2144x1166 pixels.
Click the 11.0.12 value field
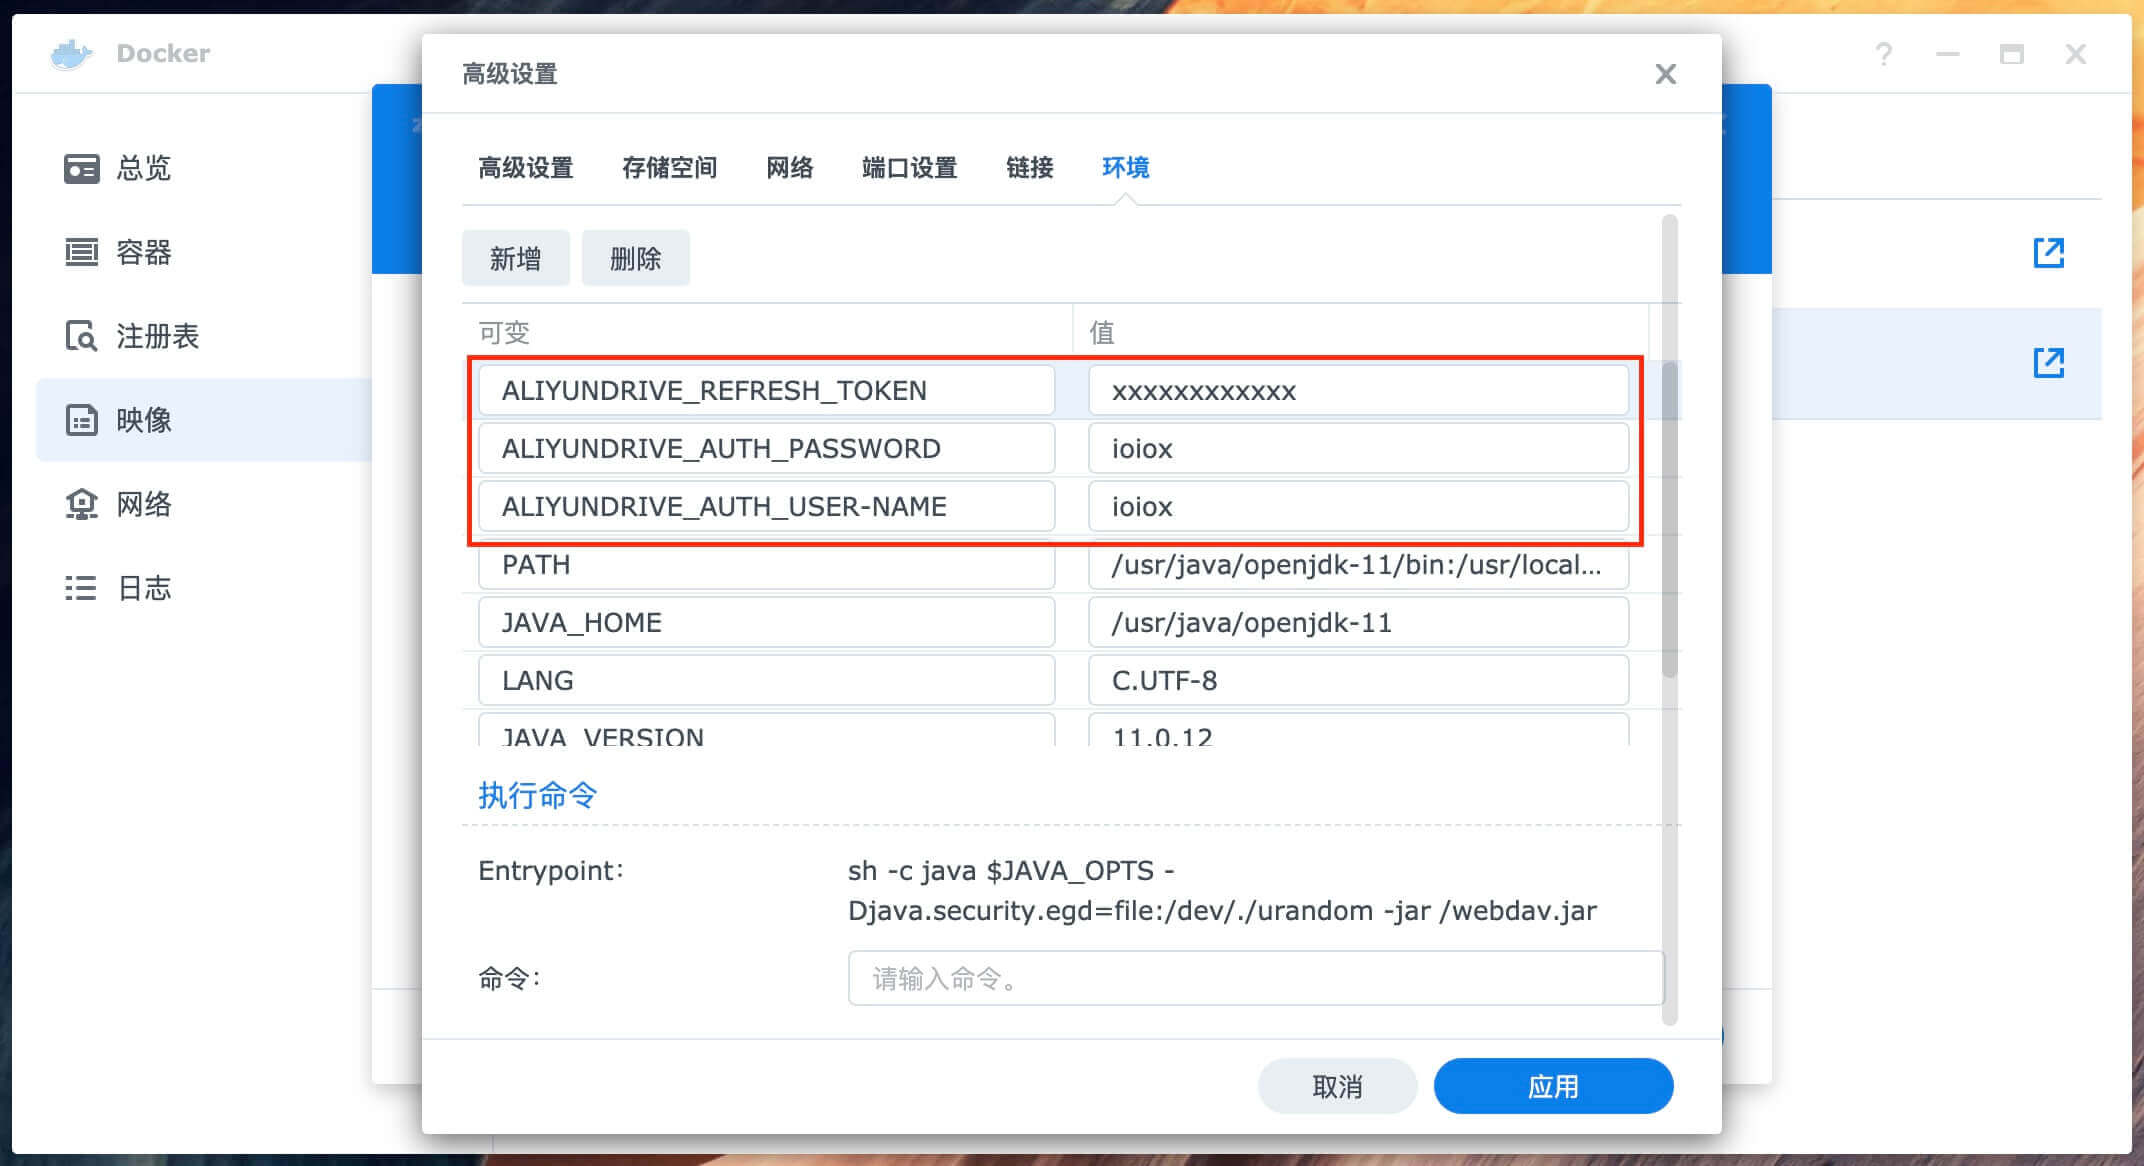(1359, 730)
